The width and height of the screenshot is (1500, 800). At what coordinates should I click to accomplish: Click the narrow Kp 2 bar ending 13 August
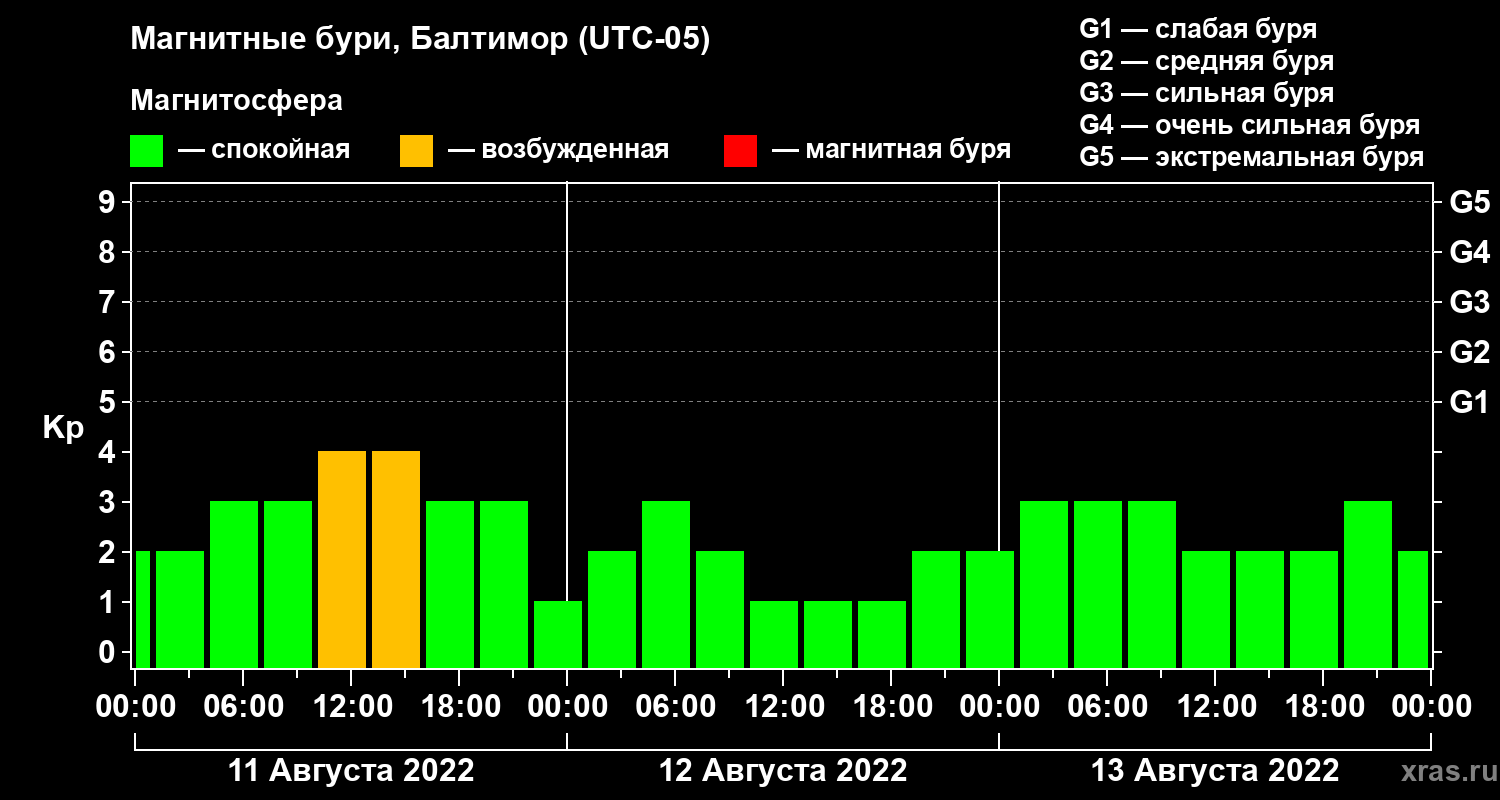pyautogui.click(x=1413, y=609)
